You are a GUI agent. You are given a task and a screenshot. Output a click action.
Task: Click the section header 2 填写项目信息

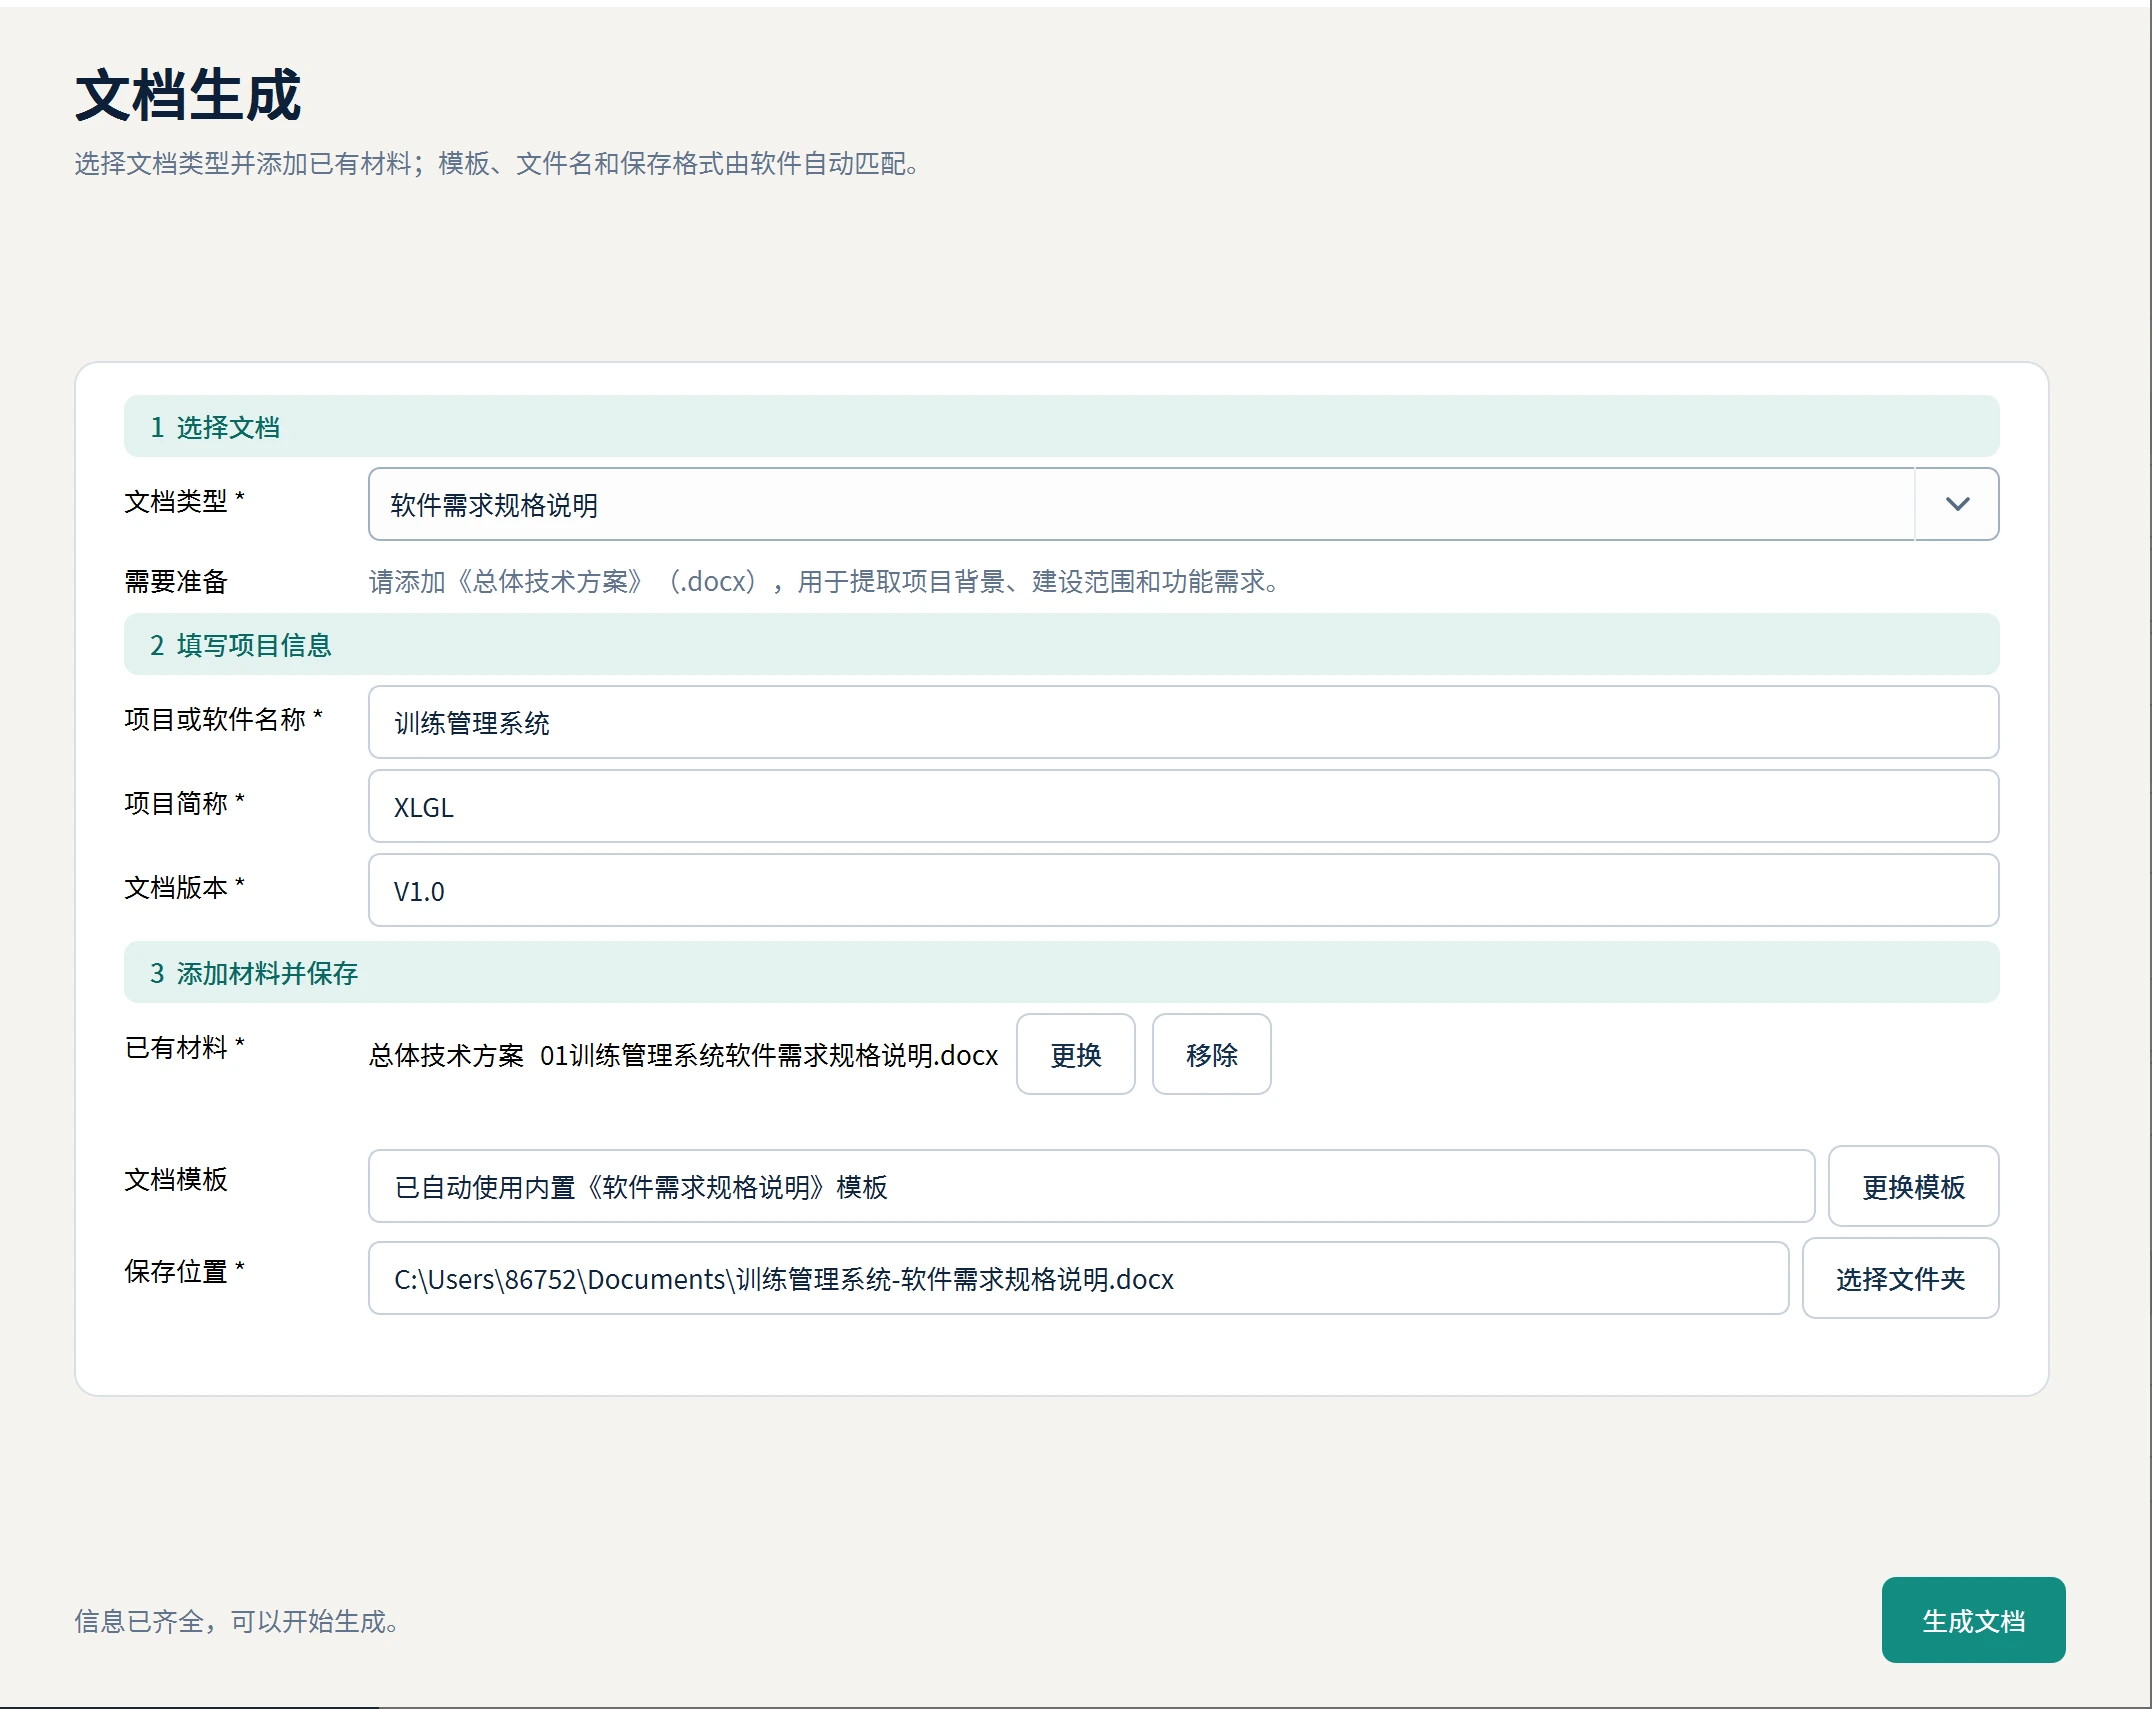click(x=1061, y=644)
